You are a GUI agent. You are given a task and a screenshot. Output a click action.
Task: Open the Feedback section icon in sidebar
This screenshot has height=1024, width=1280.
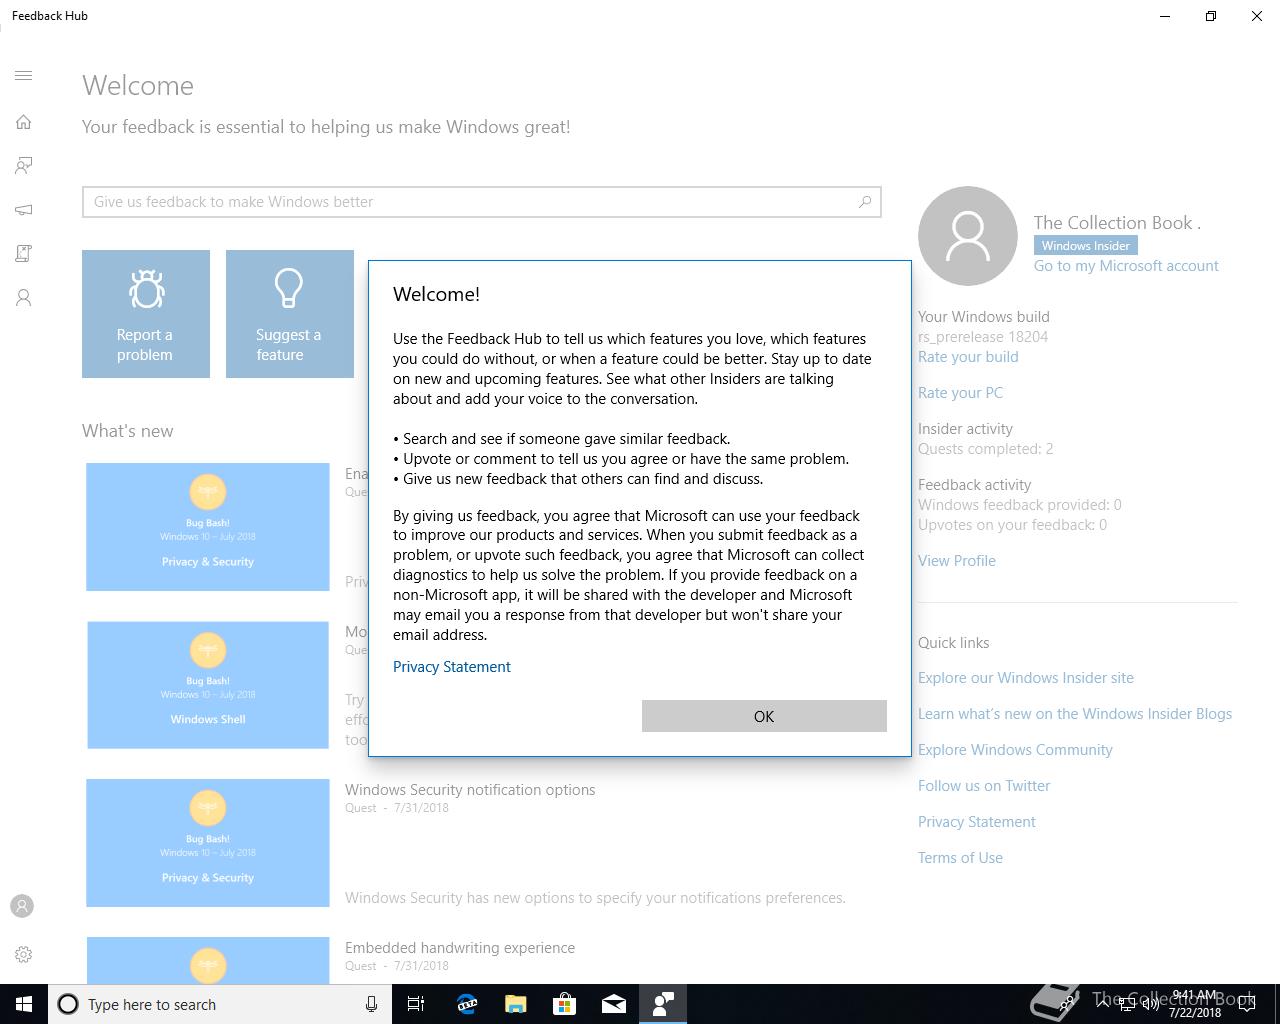click(x=24, y=166)
